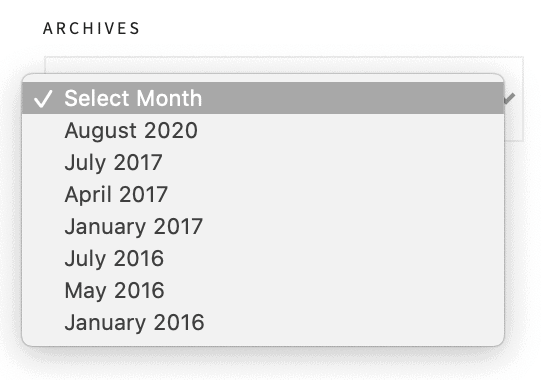The height and width of the screenshot is (380, 548).
Task: Pick July 2017 in the month dropdown
Action: click(263, 162)
